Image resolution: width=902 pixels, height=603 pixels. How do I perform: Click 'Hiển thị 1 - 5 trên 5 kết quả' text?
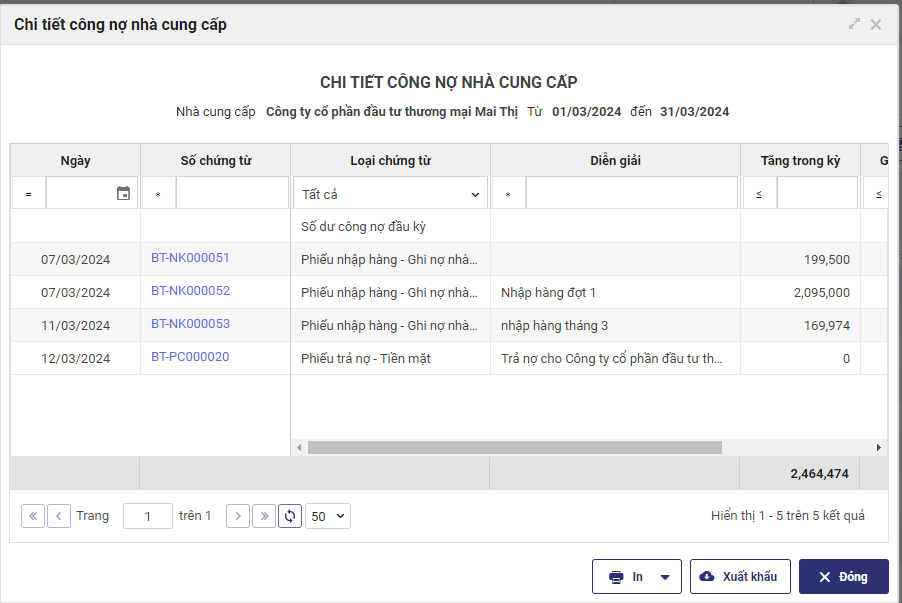(788, 516)
